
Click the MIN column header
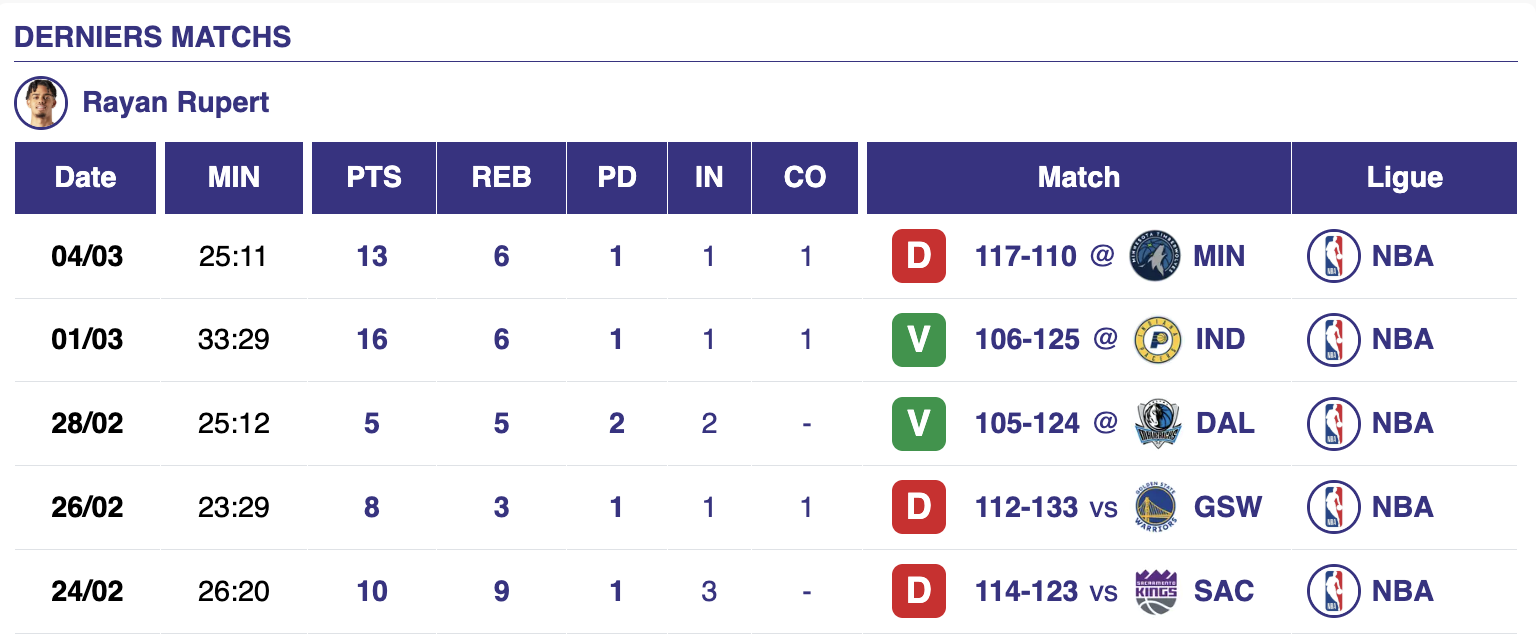[x=234, y=178]
